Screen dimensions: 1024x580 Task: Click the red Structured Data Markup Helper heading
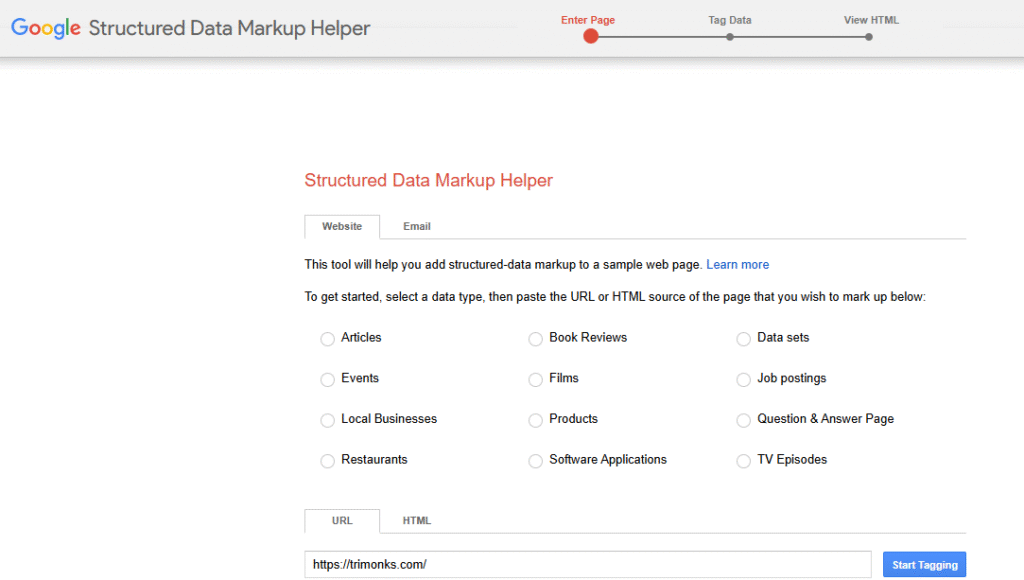click(428, 180)
